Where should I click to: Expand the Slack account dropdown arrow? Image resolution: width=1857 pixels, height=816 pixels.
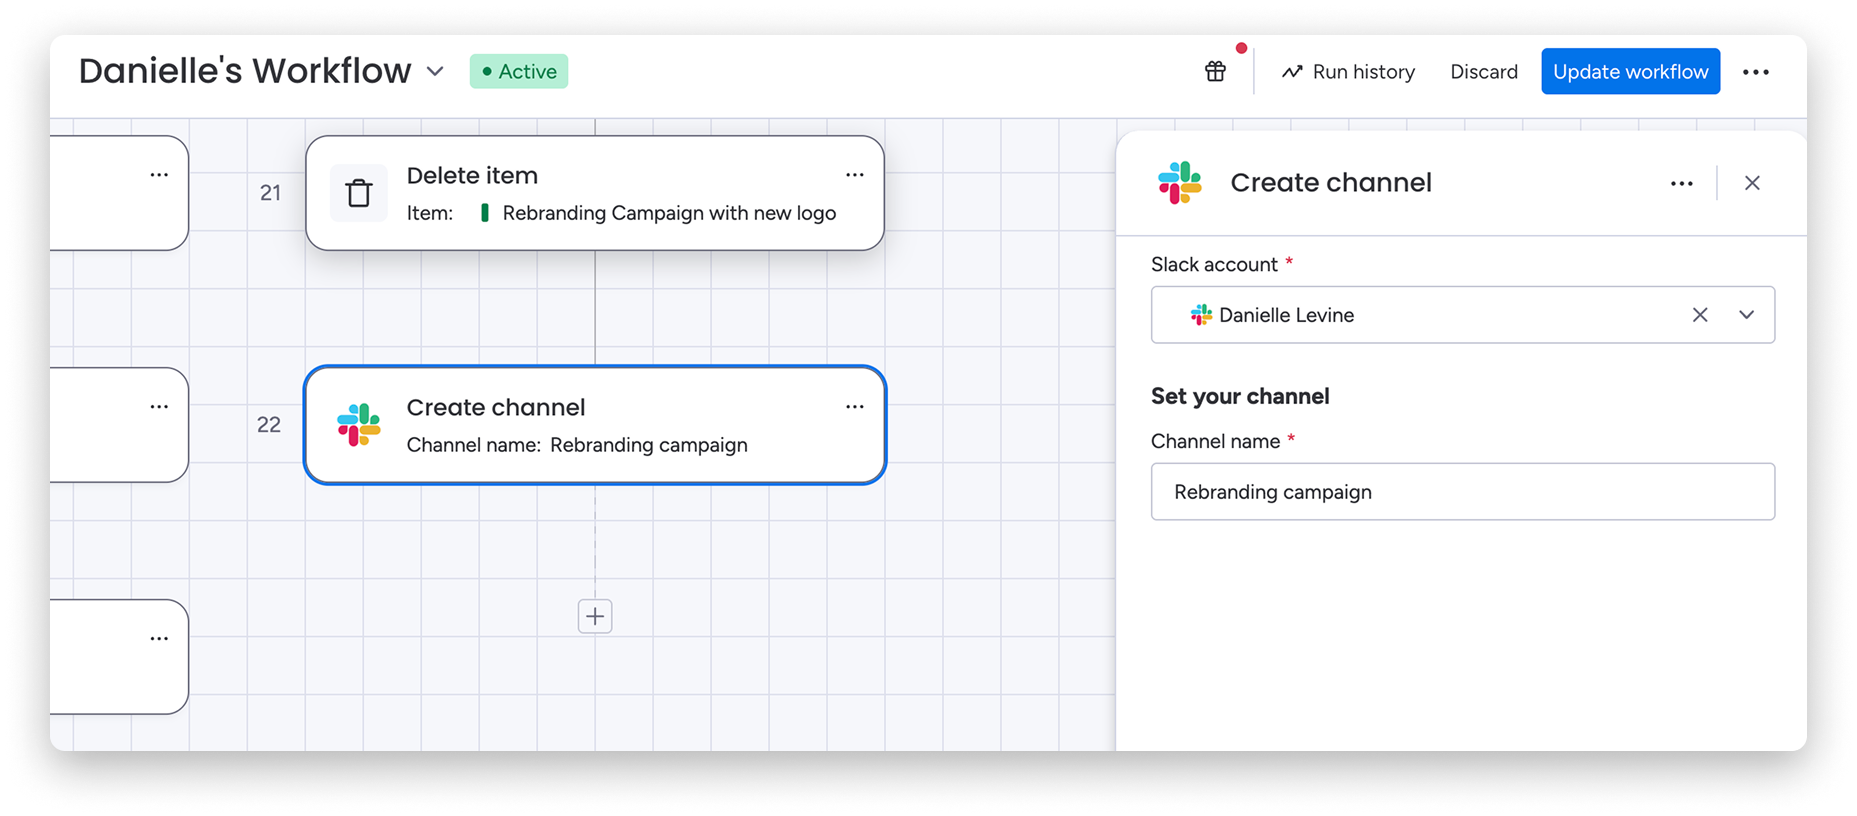coord(1746,315)
